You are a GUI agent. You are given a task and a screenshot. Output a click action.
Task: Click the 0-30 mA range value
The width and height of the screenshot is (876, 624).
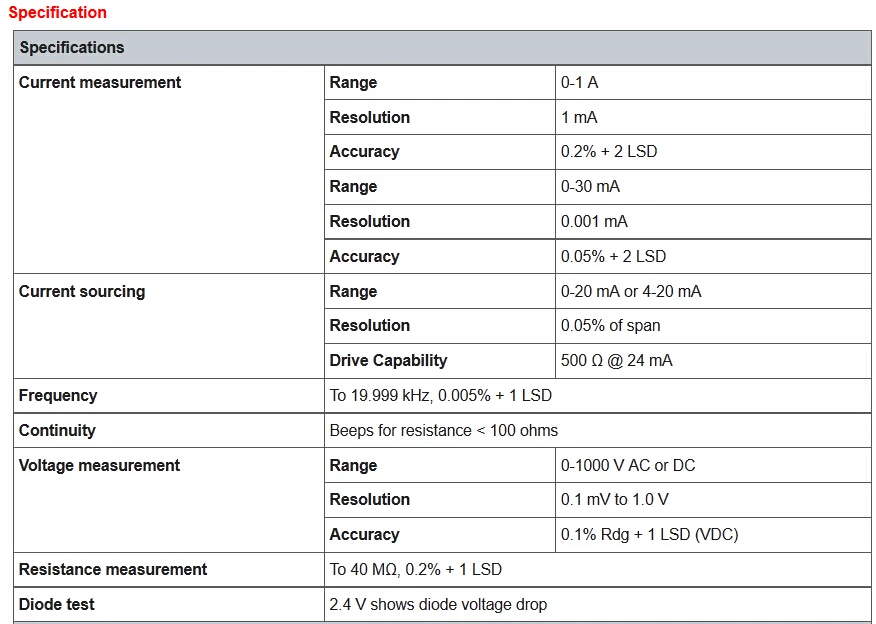(x=590, y=187)
